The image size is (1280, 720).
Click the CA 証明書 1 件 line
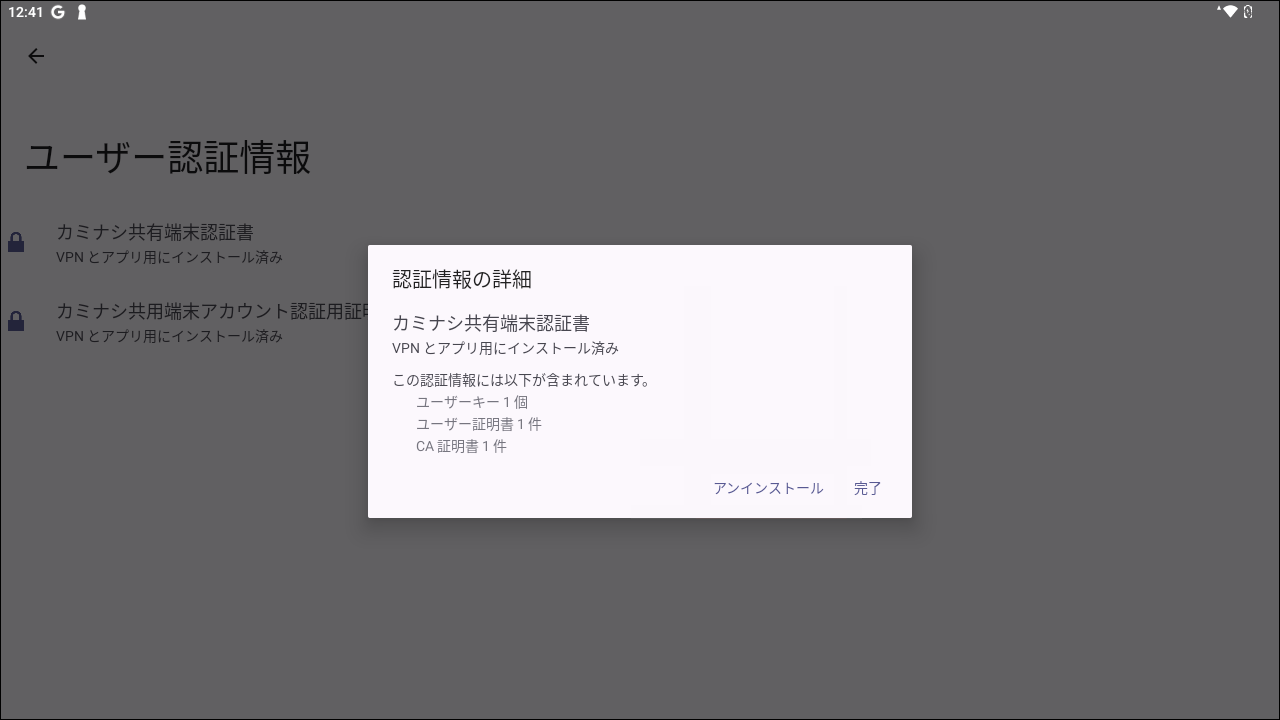461,446
